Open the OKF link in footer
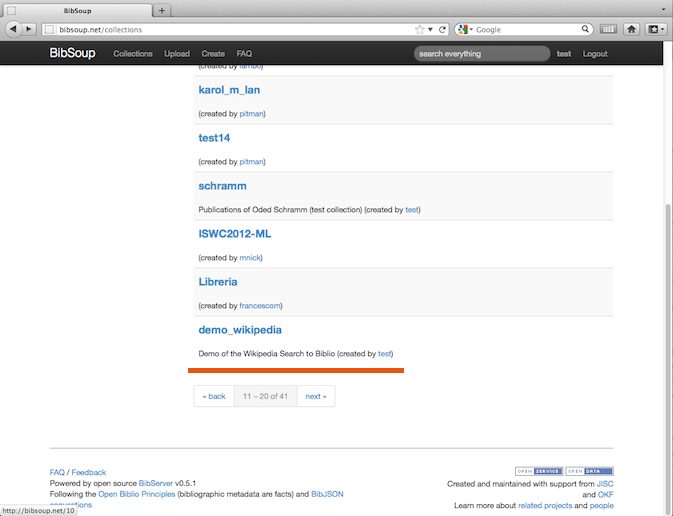This screenshot has height=516, width=673. 606,495
